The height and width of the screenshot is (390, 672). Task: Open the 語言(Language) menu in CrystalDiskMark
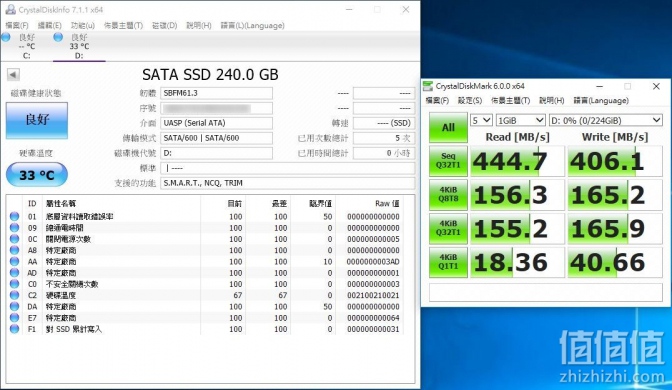[x=601, y=100]
